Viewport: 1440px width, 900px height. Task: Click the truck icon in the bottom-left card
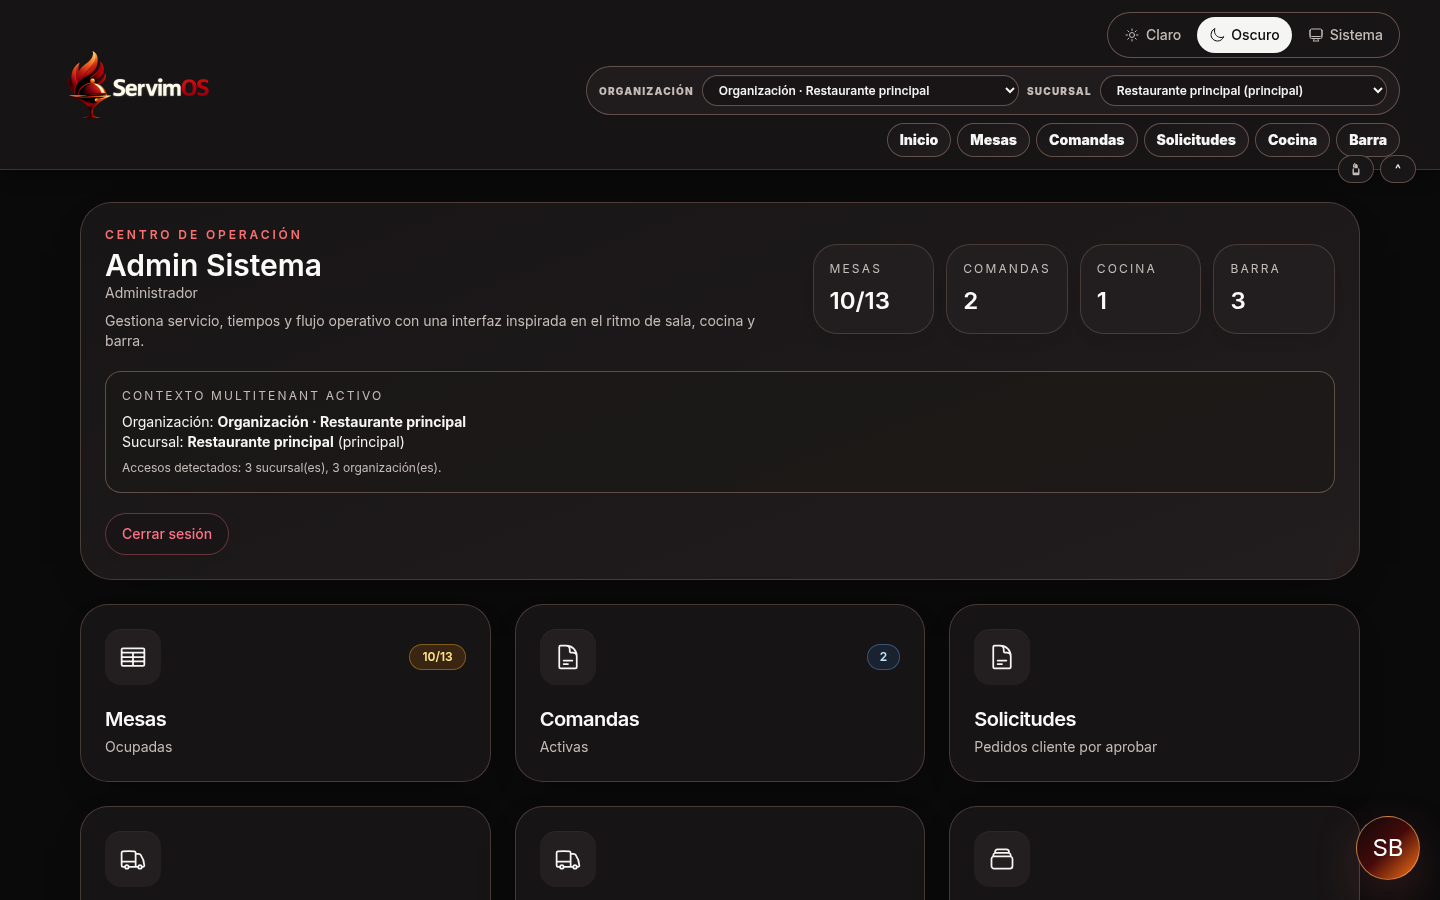point(133,859)
